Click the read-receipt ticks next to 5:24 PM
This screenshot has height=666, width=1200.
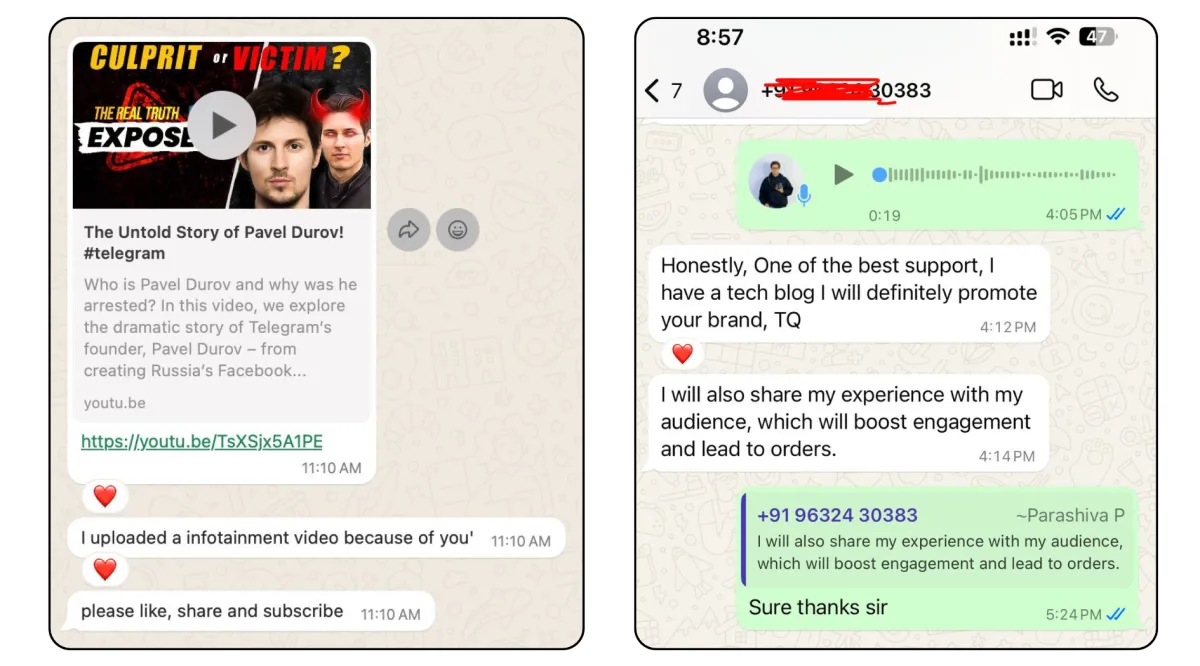1116,614
